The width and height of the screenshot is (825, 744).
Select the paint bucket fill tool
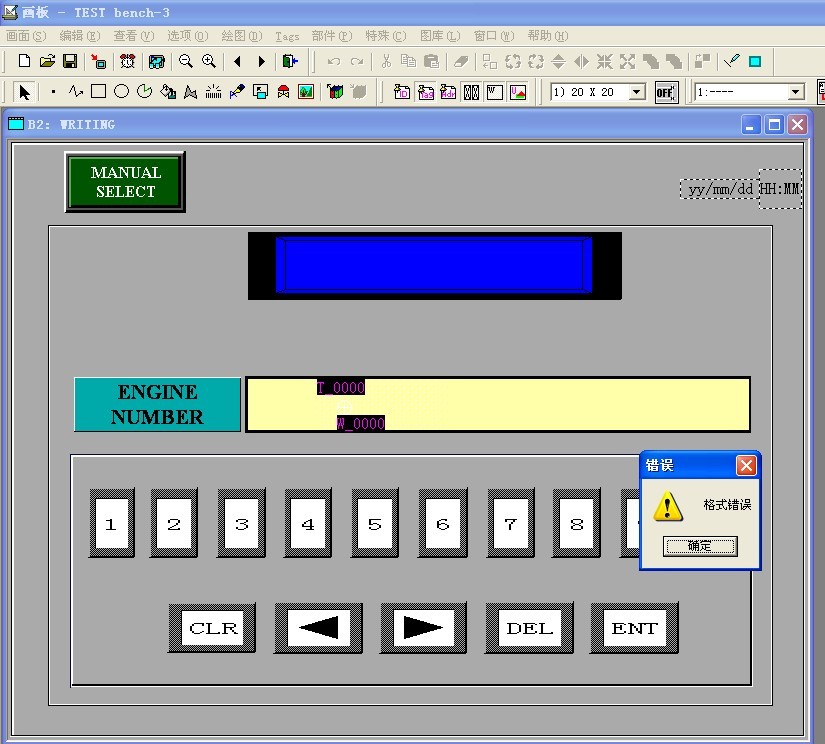[167, 92]
